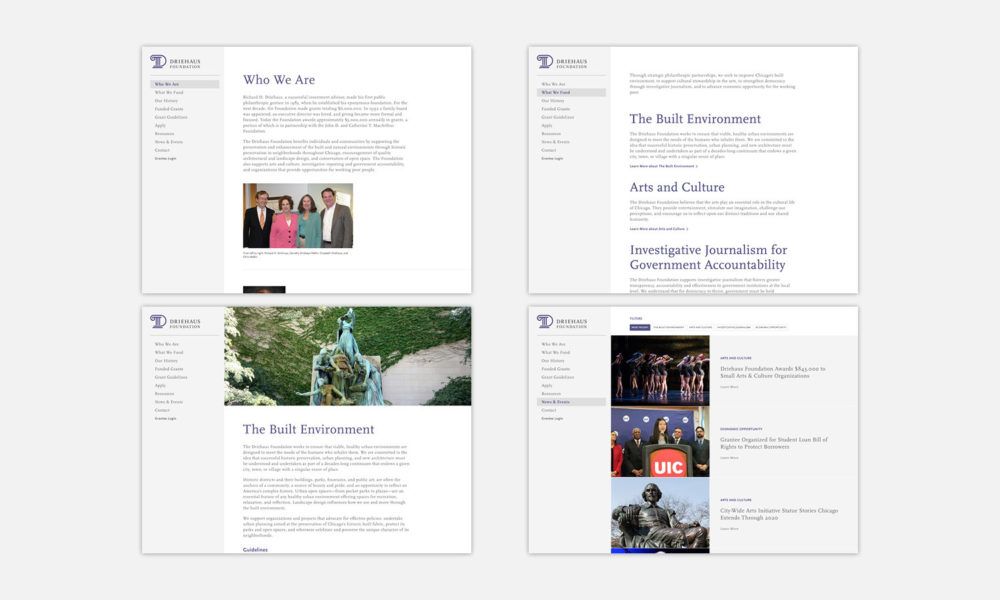Select "Grant Guidelines" from the navigation menu
Screen dimensions: 1000x600
point(171,117)
